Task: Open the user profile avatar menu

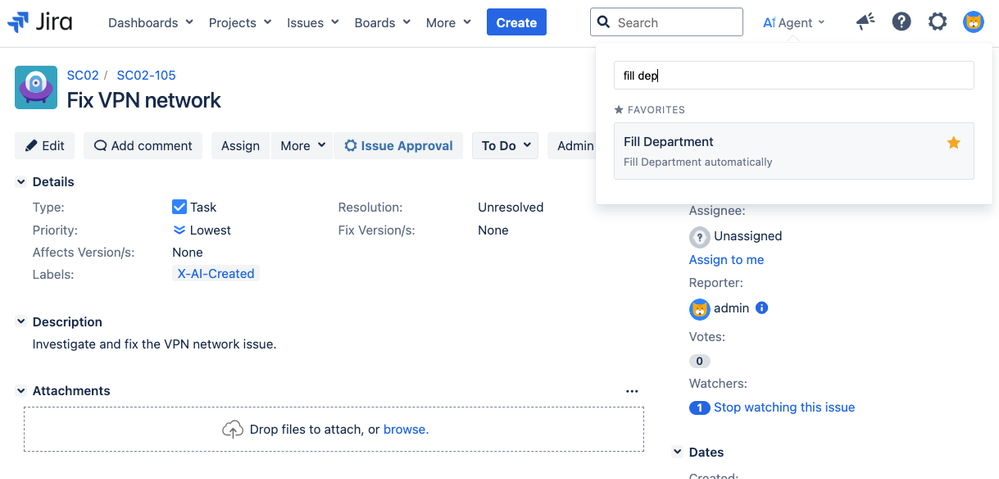Action: point(973,22)
